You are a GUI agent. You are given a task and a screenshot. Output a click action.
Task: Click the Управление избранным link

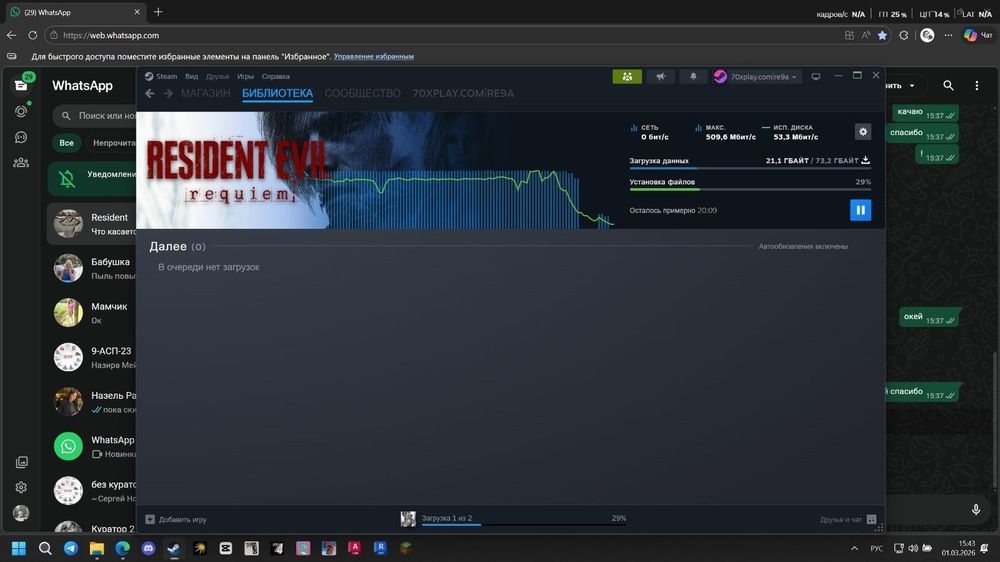374,57
